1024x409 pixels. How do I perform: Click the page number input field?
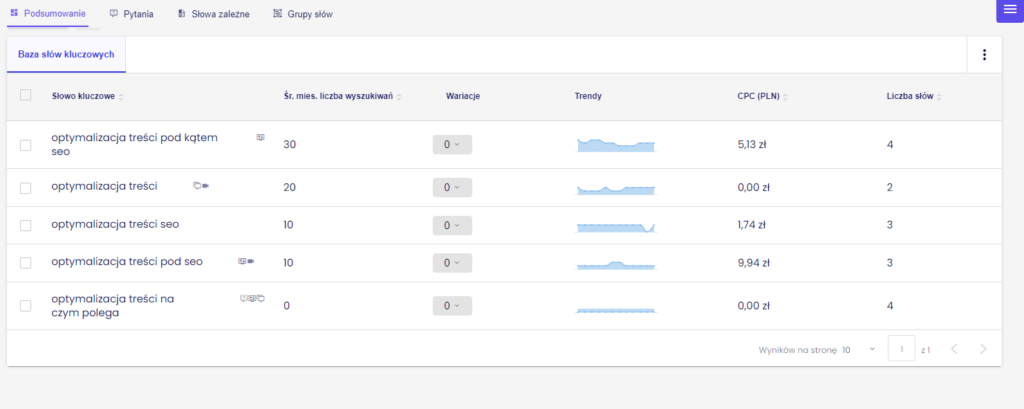coord(901,349)
